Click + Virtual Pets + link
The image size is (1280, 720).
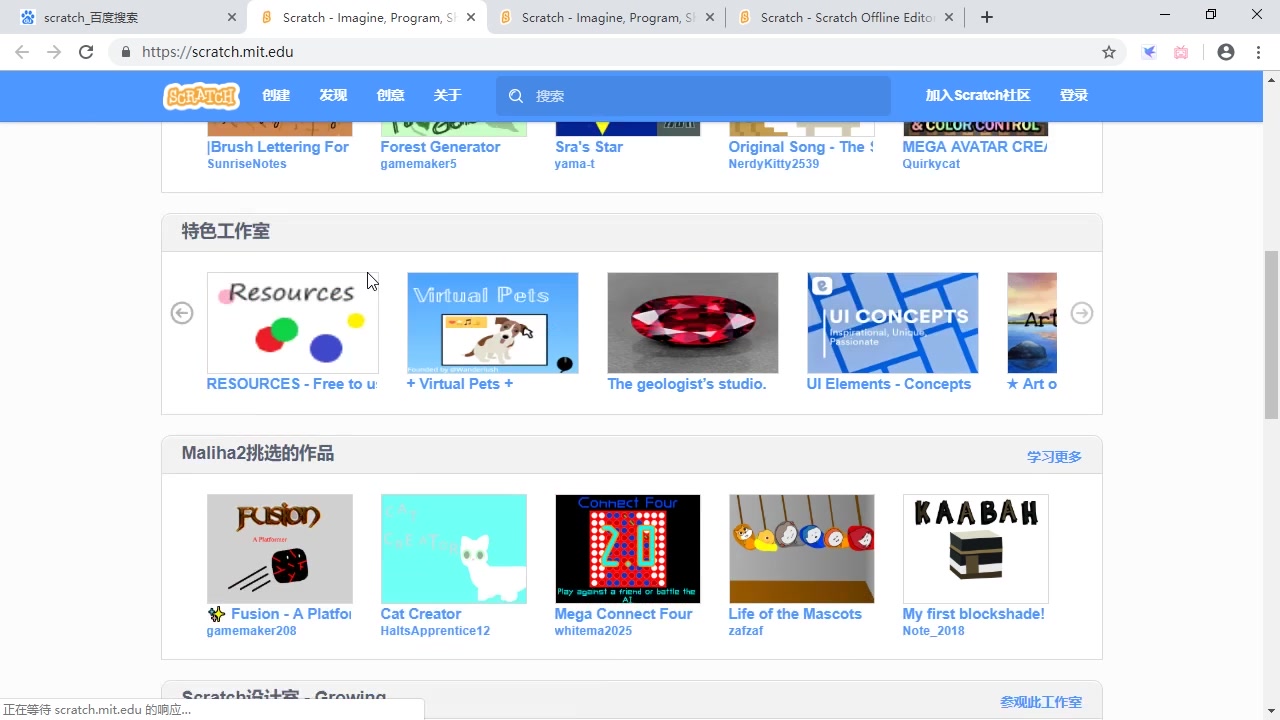pos(460,384)
